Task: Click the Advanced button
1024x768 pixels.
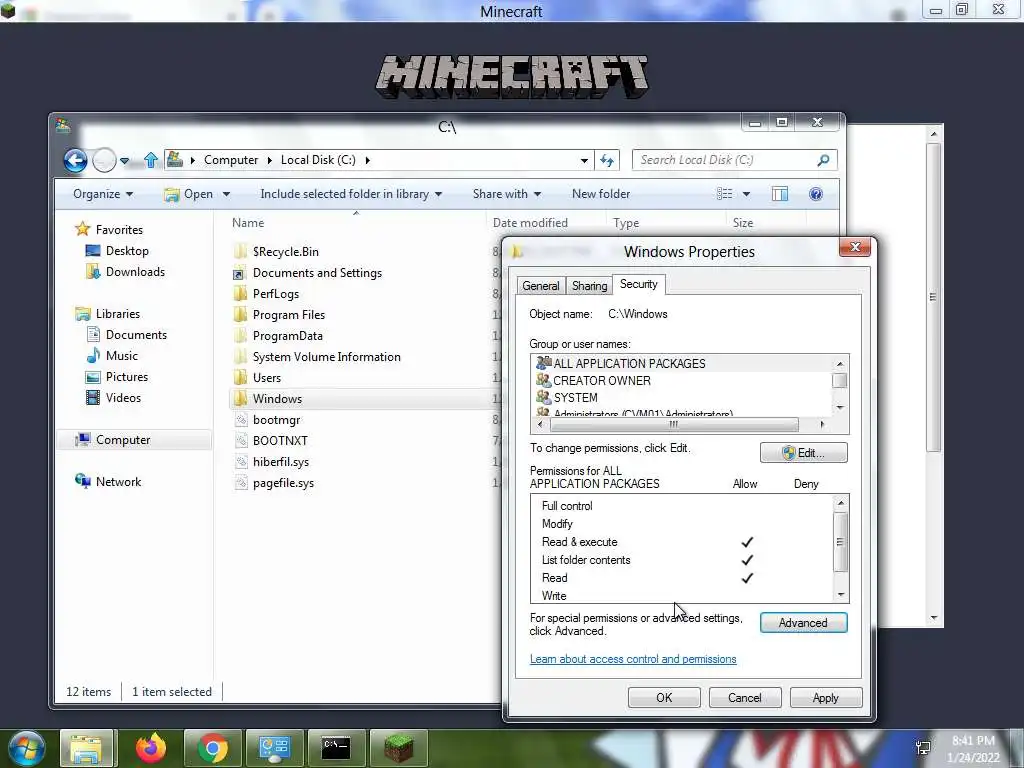Action: [x=804, y=623]
